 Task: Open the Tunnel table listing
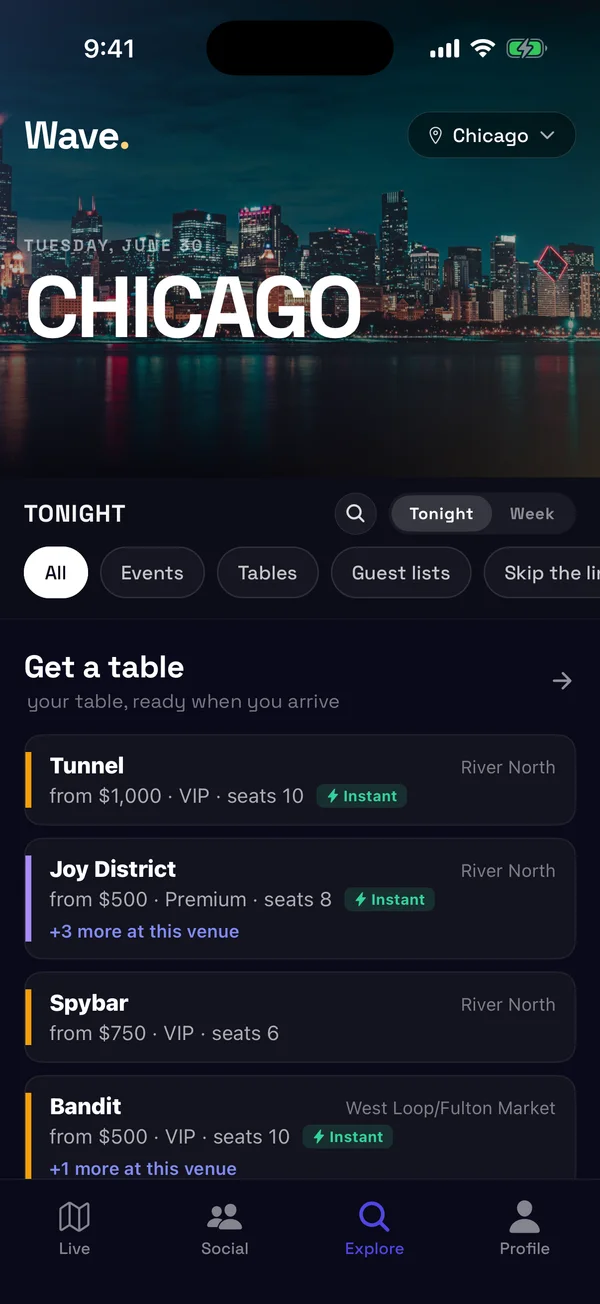pyautogui.click(x=300, y=780)
